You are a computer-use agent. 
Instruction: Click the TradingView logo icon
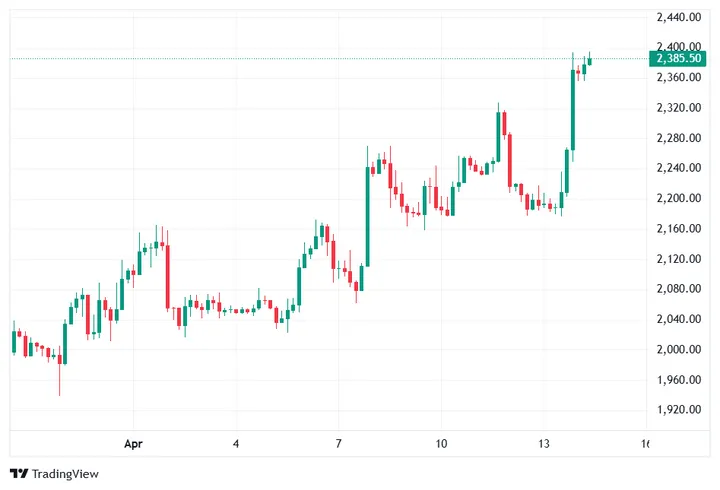[x=17, y=473]
